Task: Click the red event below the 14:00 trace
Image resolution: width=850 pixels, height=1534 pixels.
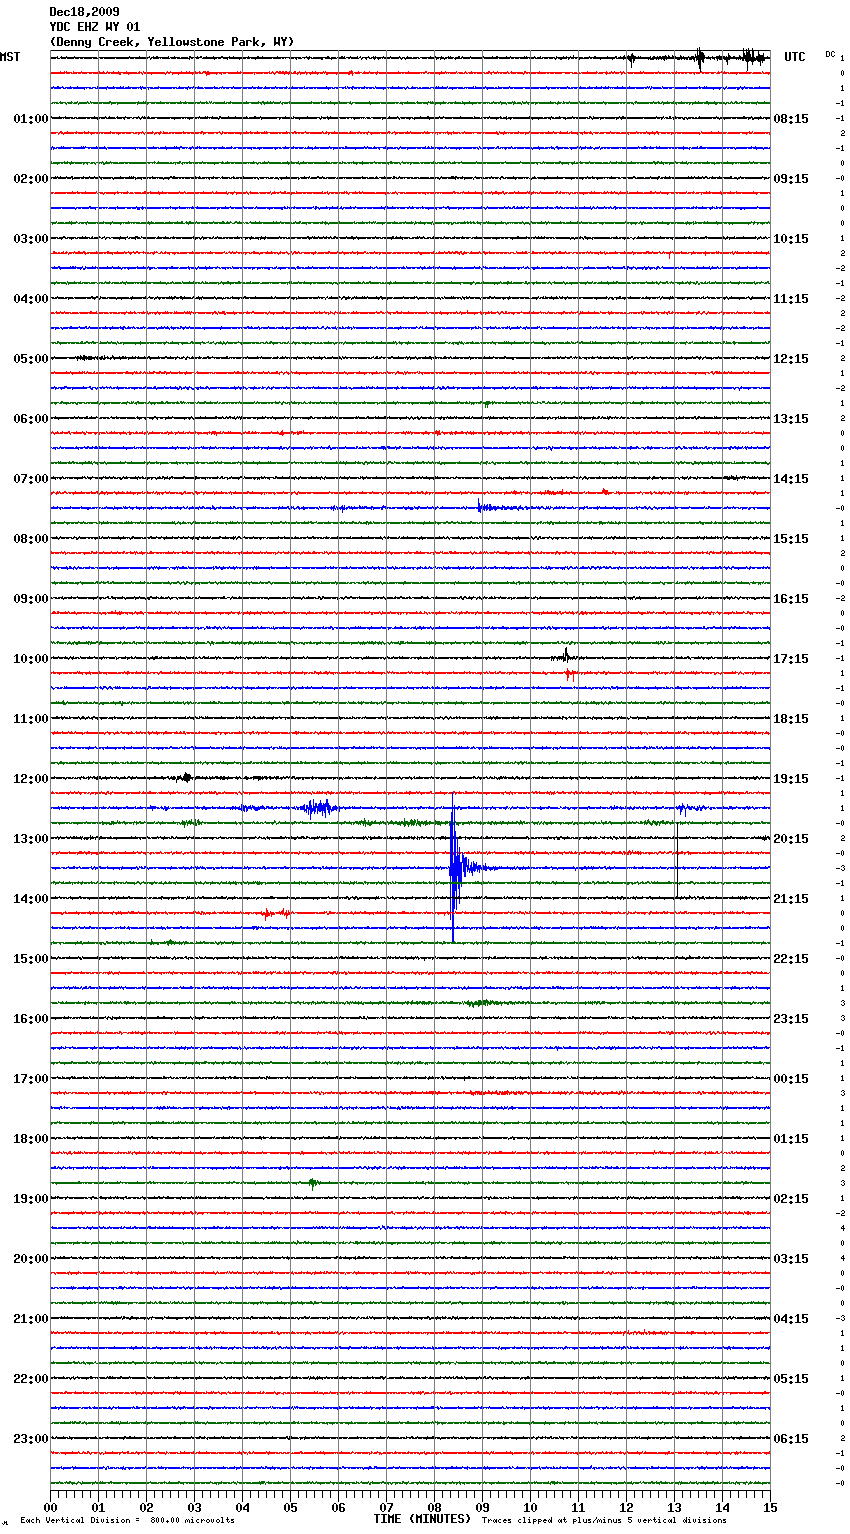Action: 276,913
